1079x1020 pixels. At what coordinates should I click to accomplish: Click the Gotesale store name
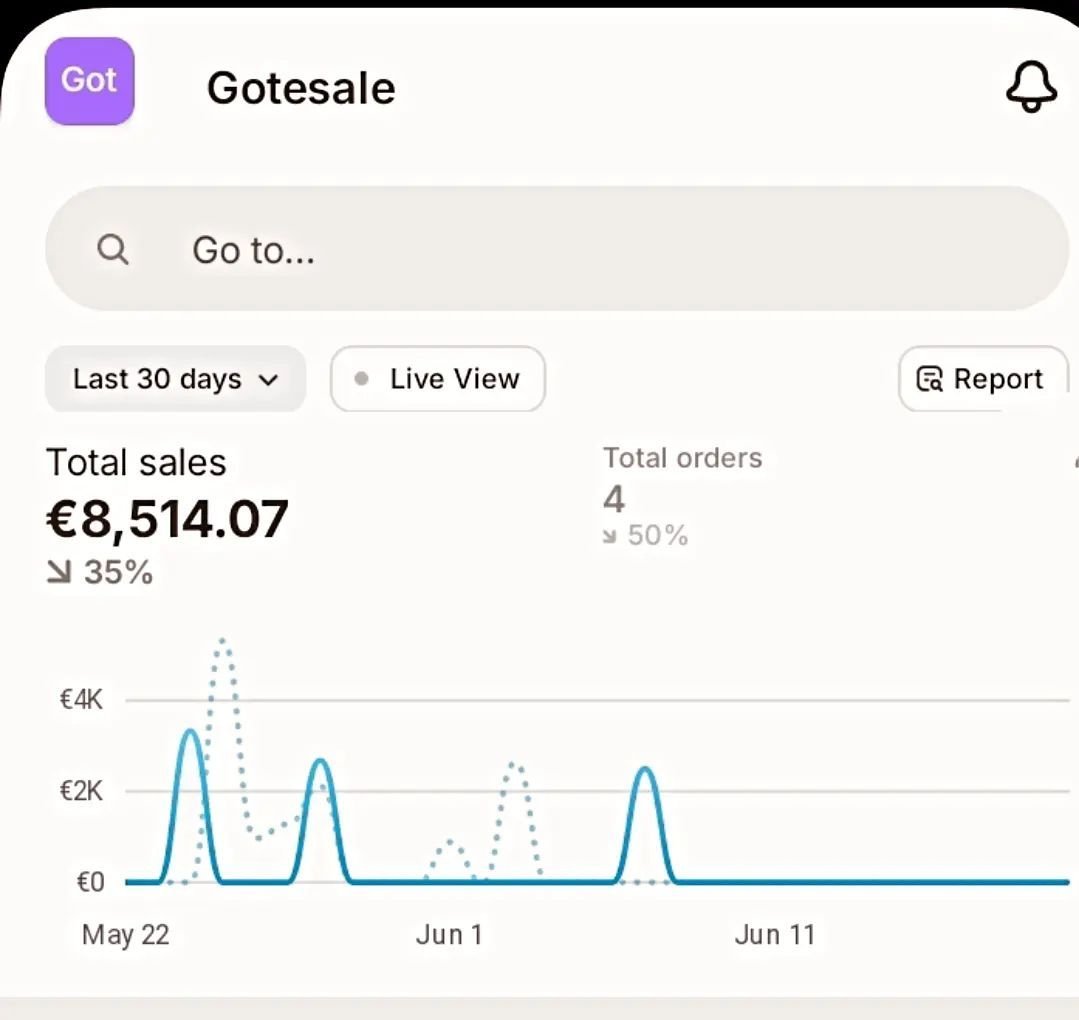[x=301, y=88]
